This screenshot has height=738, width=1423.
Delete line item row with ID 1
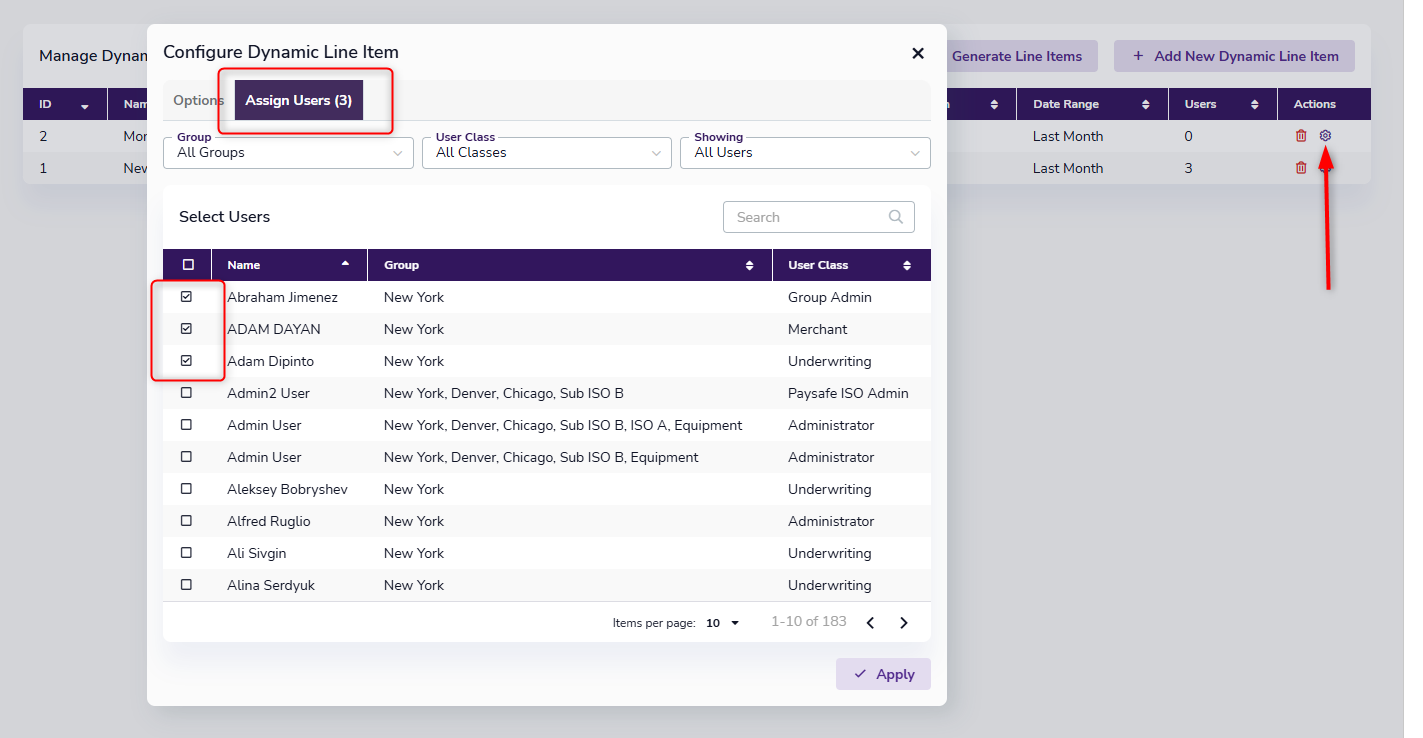tap(1301, 168)
